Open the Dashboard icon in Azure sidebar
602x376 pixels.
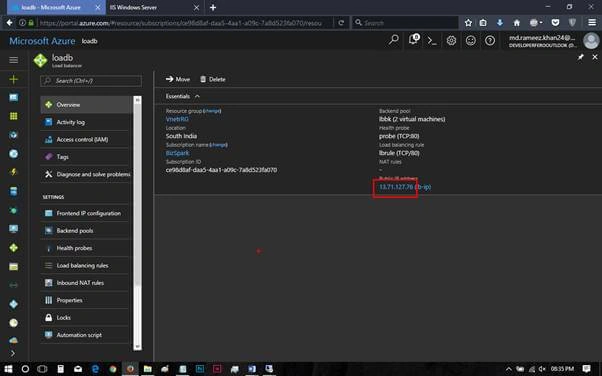(x=13, y=98)
